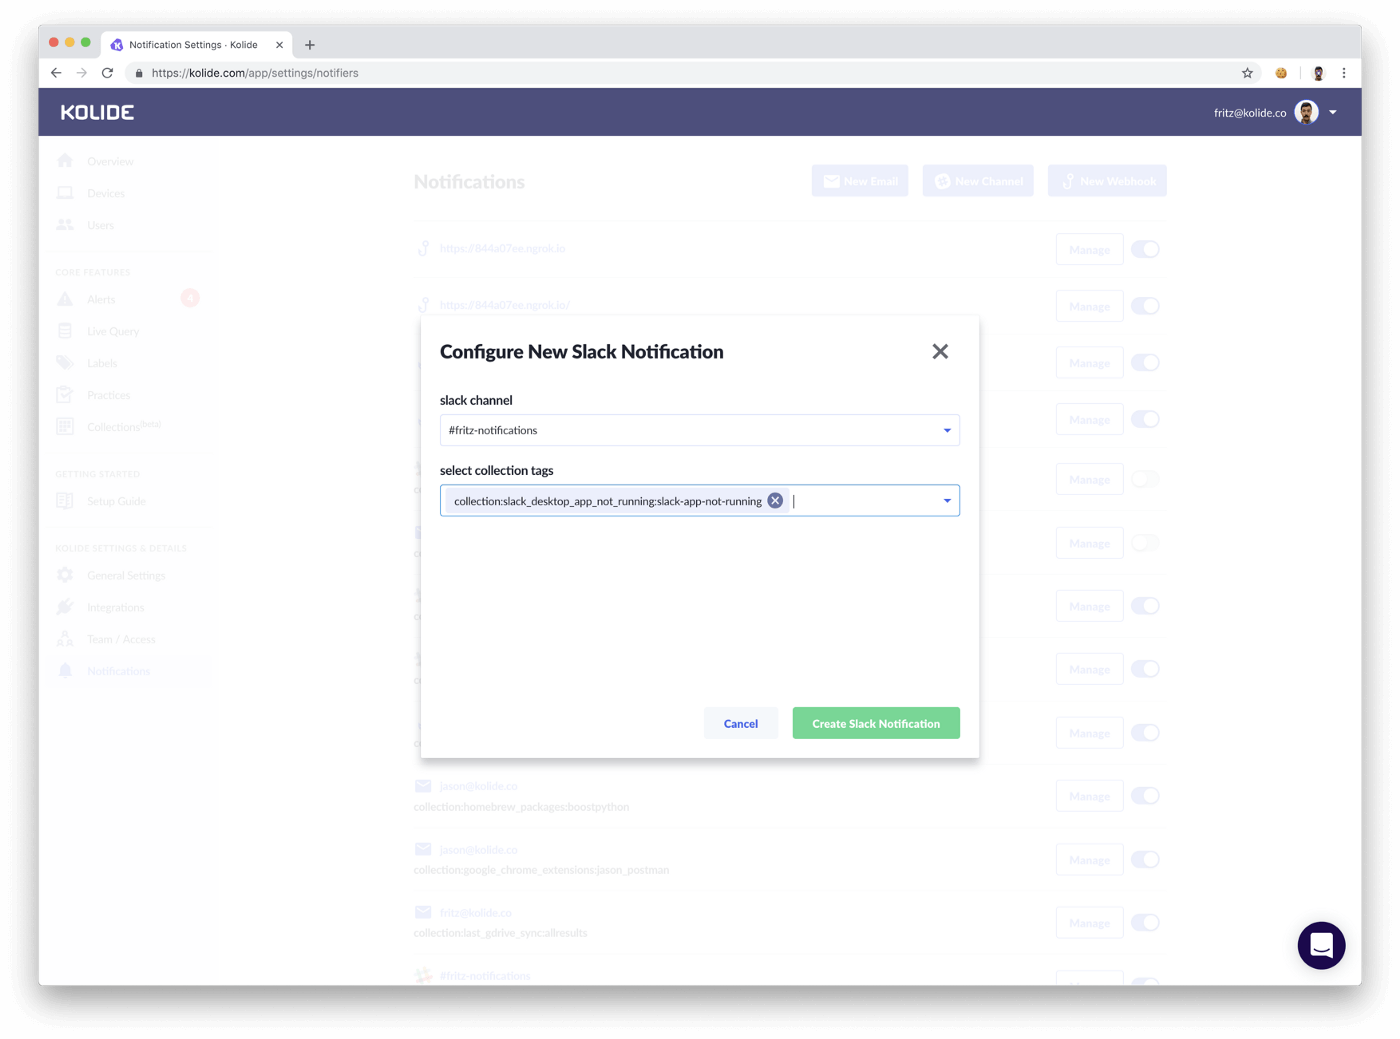Turn on the toggle beside jason@kolide.co notification
The height and width of the screenshot is (1039, 1400).
click(1145, 795)
